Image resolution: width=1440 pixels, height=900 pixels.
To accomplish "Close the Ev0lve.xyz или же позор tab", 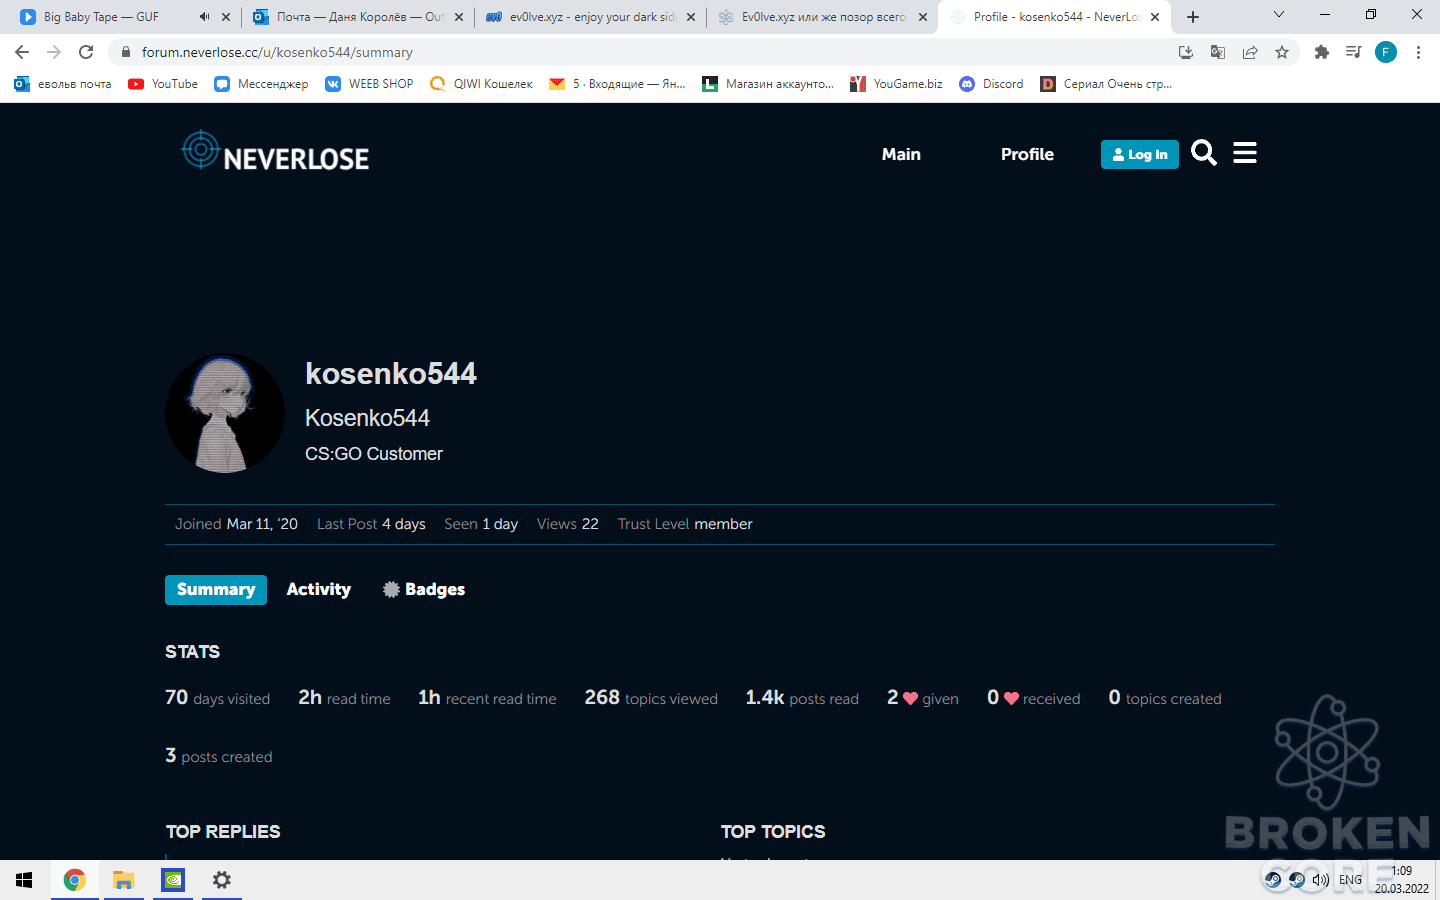I will tap(923, 17).
